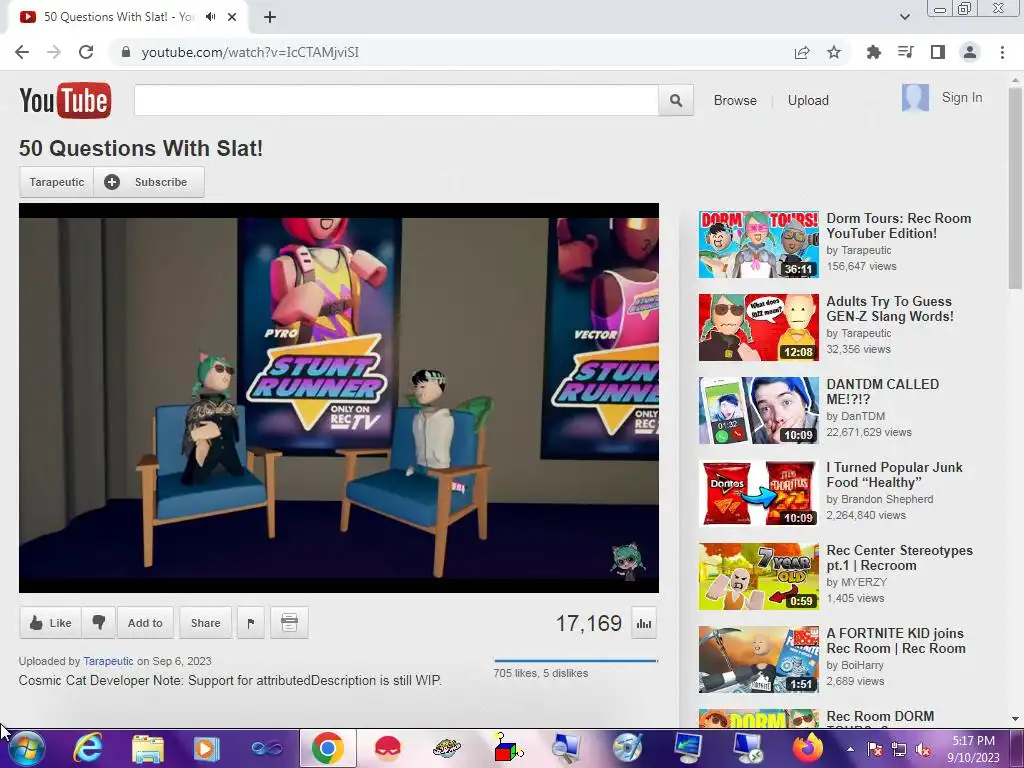Open a new tab with plus button

(x=270, y=18)
